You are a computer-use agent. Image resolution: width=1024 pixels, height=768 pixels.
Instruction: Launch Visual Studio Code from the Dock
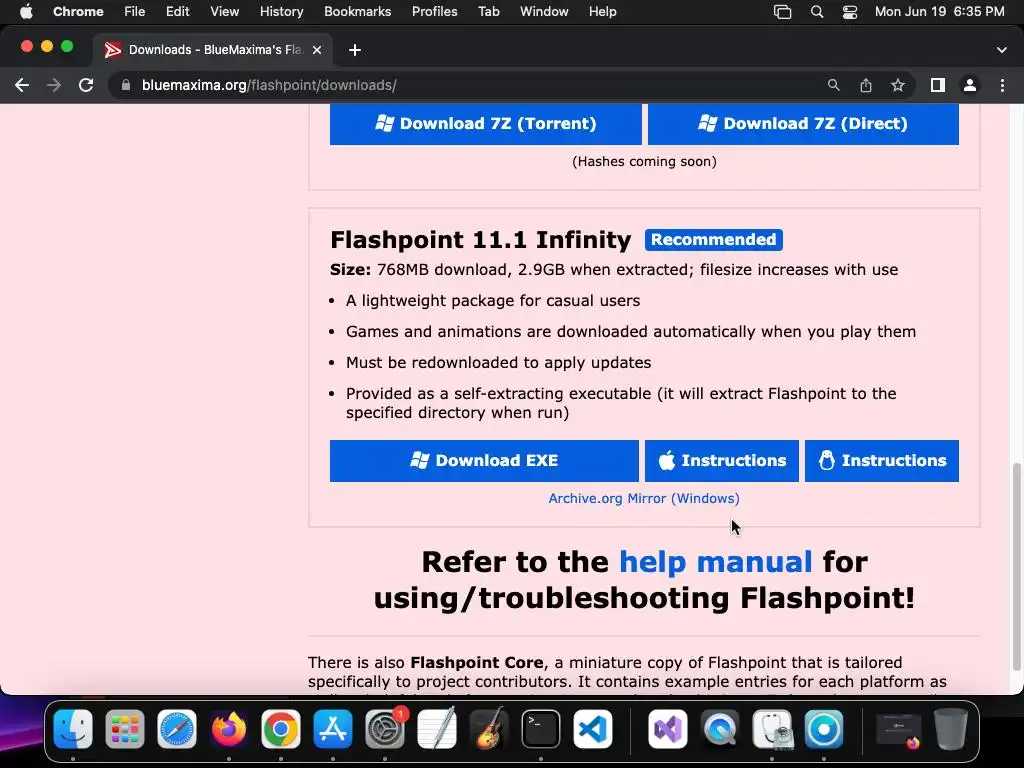point(593,729)
